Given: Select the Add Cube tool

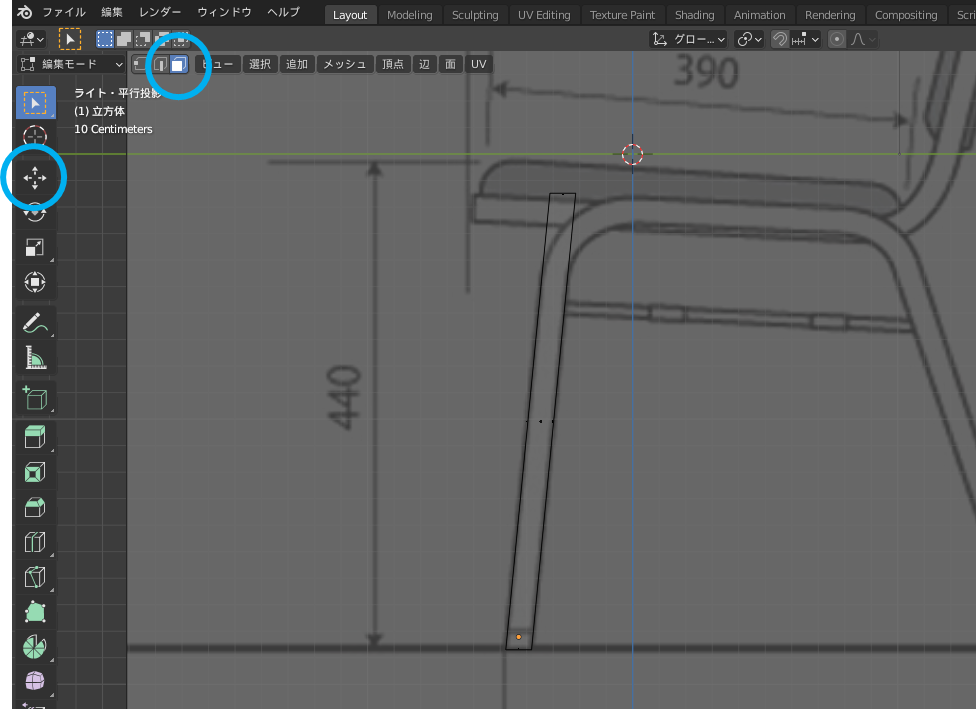Looking at the screenshot, I should coord(35,398).
